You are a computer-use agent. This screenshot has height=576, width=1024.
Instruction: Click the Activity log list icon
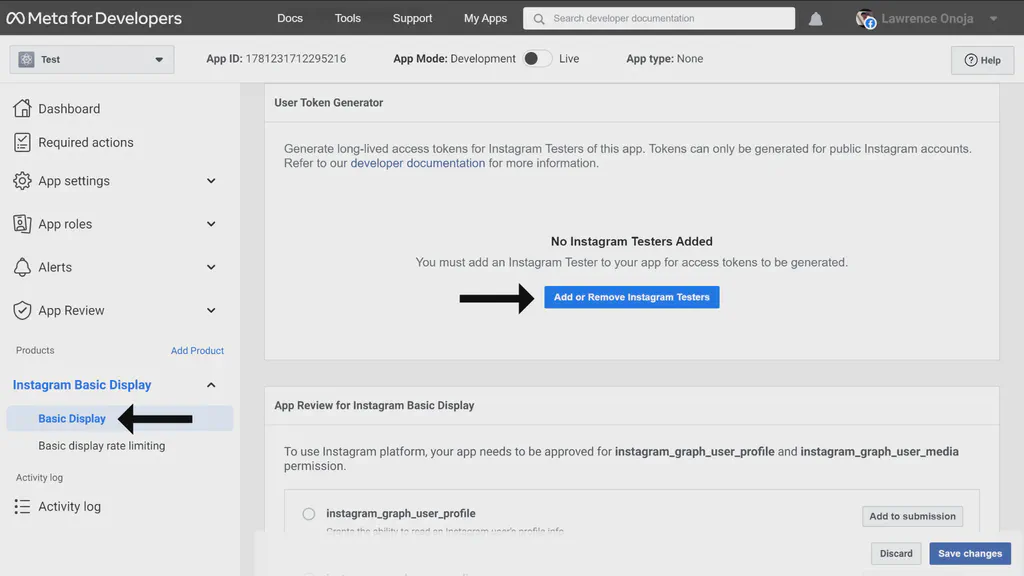point(22,507)
